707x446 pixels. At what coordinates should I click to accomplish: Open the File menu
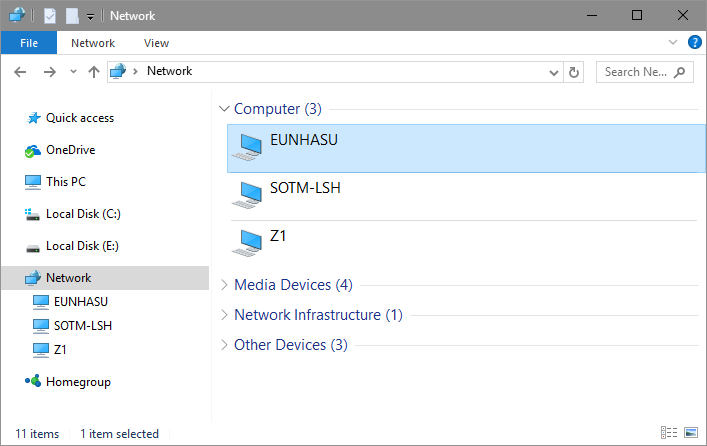[x=29, y=43]
